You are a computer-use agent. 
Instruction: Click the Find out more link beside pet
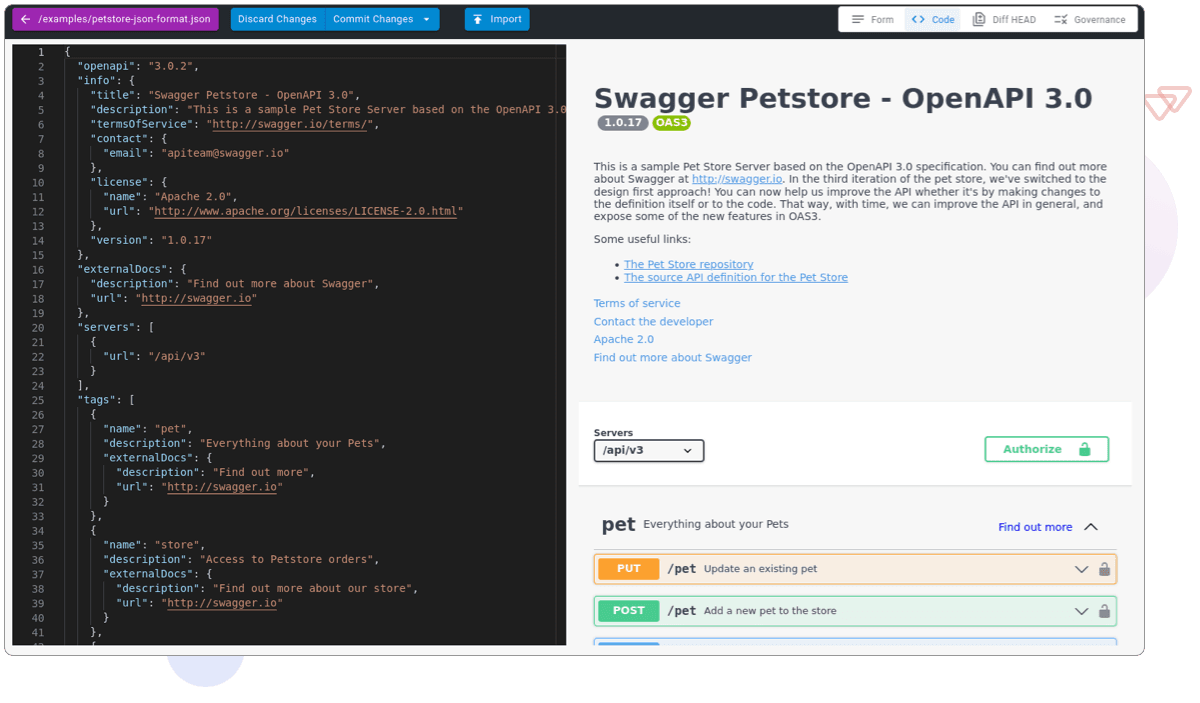(x=1035, y=527)
